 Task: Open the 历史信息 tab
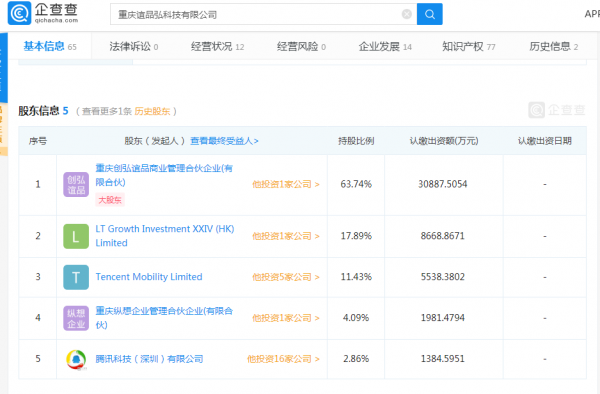[x=553, y=46]
